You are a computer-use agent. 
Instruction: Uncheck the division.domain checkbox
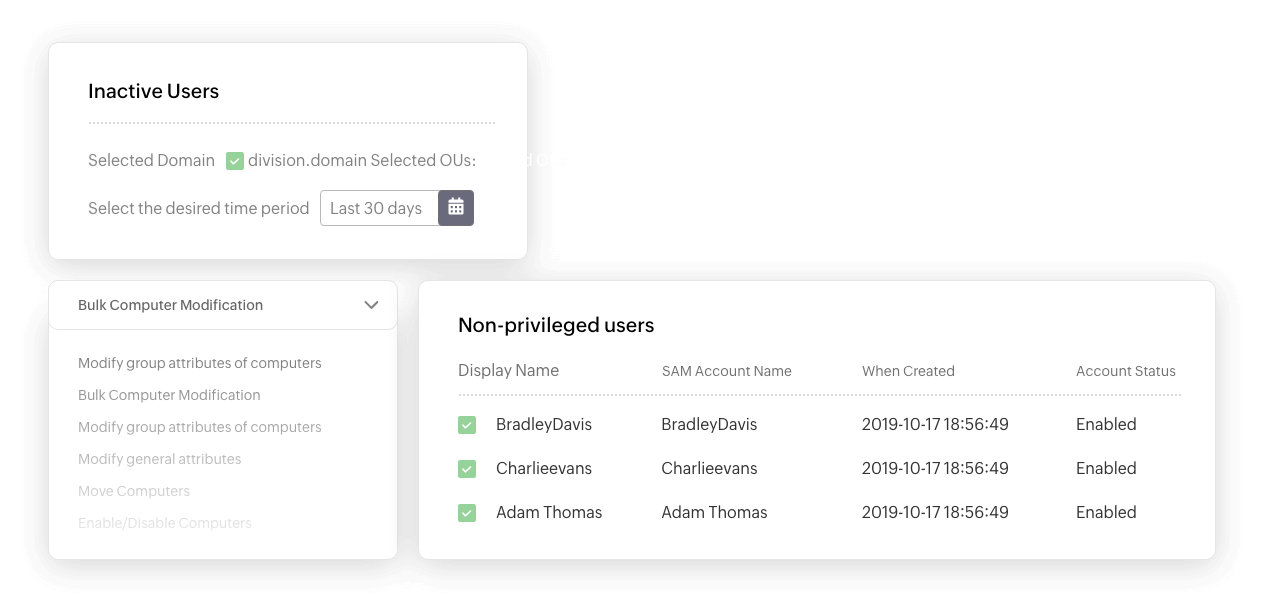(x=235, y=161)
